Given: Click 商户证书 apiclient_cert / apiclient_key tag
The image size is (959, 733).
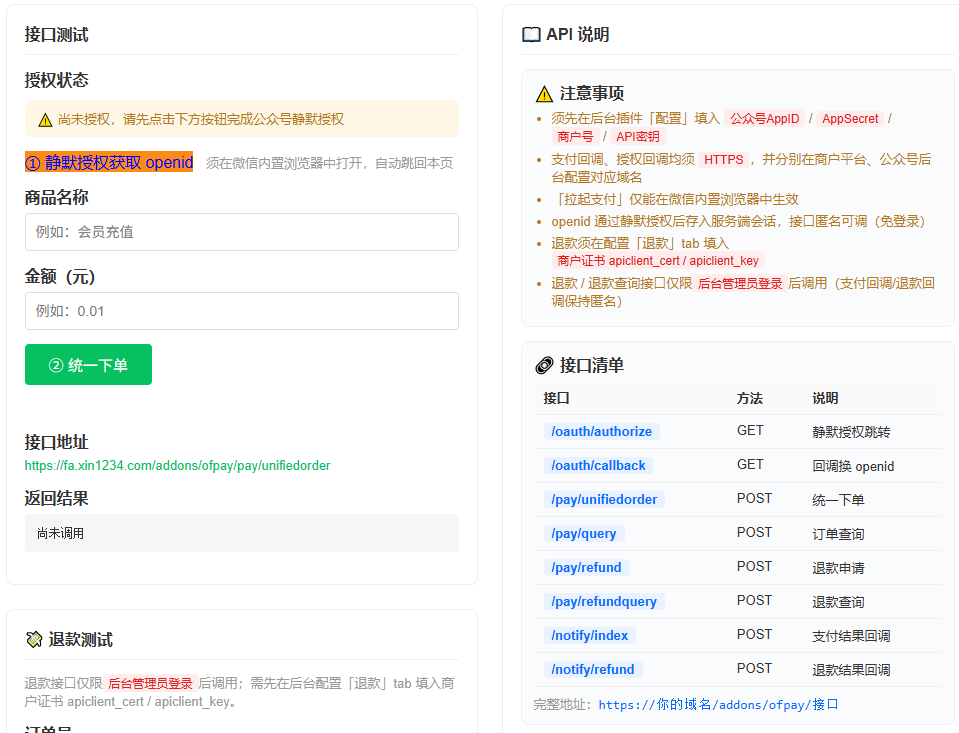Looking at the screenshot, I should click(x=657, y=261).
